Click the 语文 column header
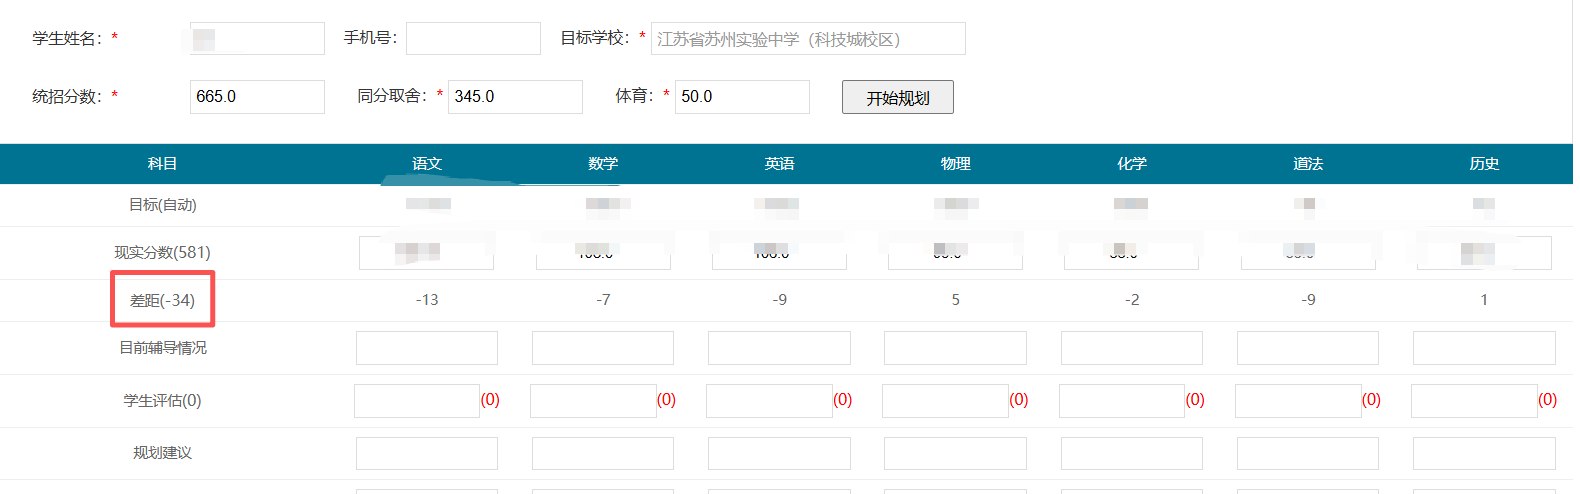1580x494 pixels. coord(427,164)
